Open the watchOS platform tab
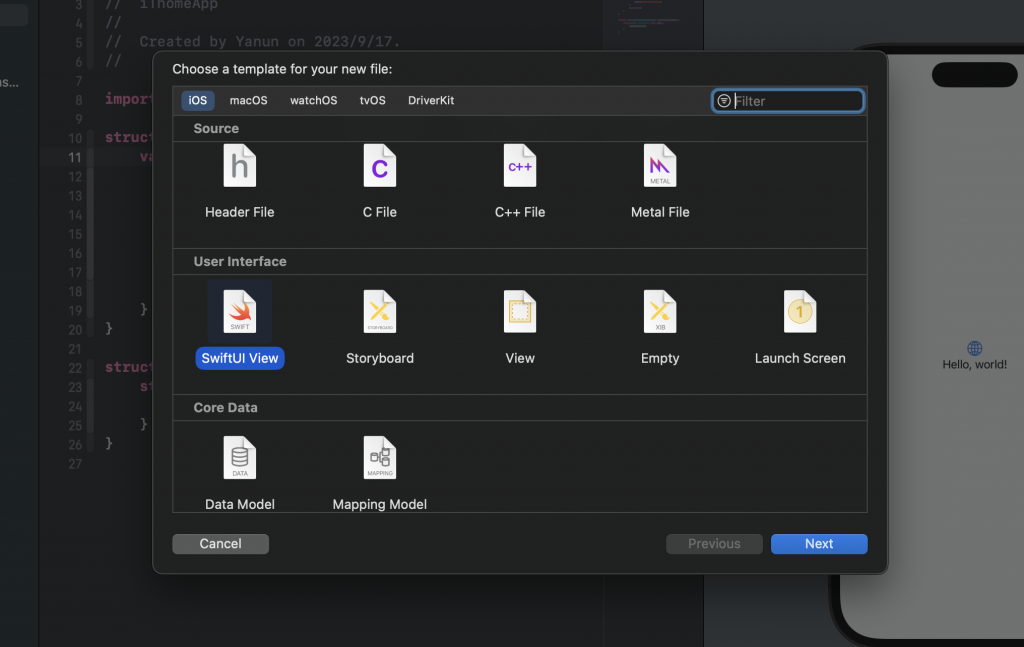The height and width of the screenshot is (647, 1024). (313, 101)
